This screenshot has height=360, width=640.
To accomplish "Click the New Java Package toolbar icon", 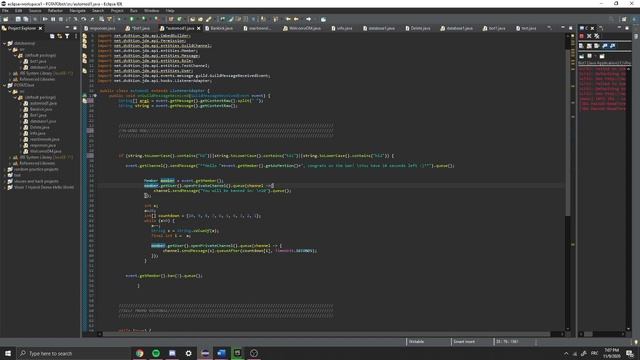I will coord(171,19).
